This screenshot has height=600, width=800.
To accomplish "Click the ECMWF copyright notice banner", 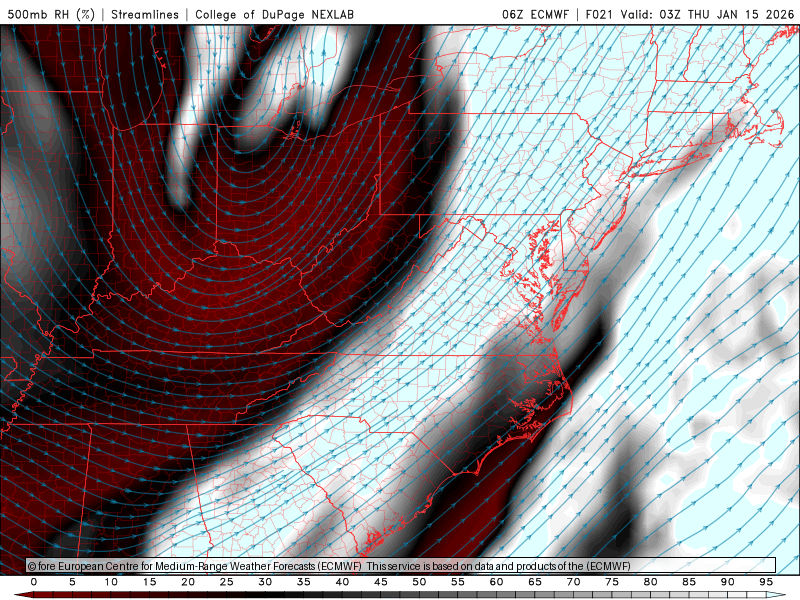I will [x=401, y=566].
